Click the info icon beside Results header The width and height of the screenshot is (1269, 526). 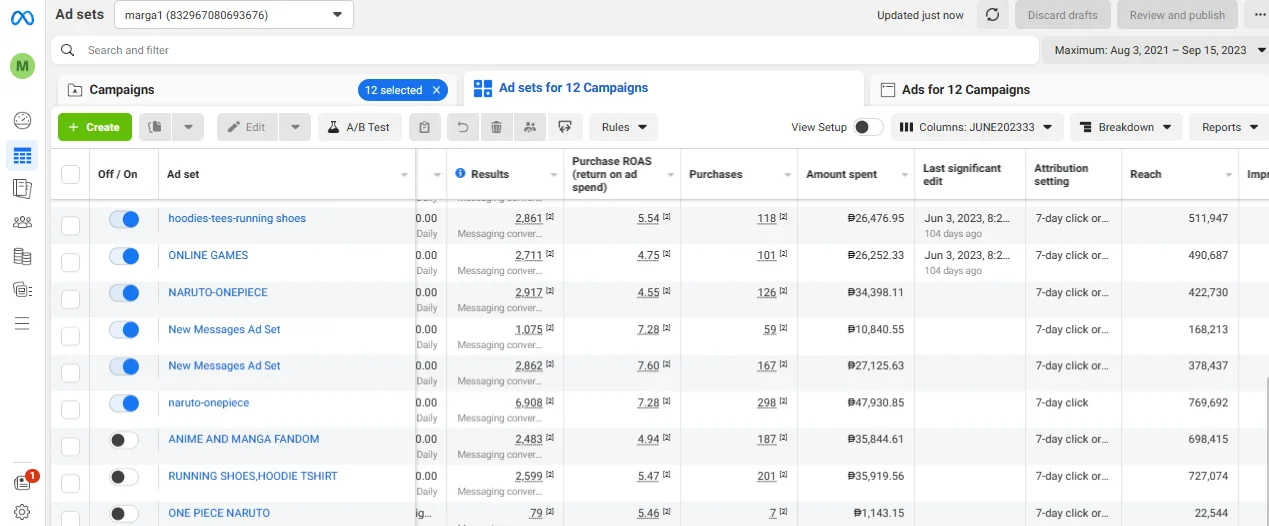pos(460,173)
